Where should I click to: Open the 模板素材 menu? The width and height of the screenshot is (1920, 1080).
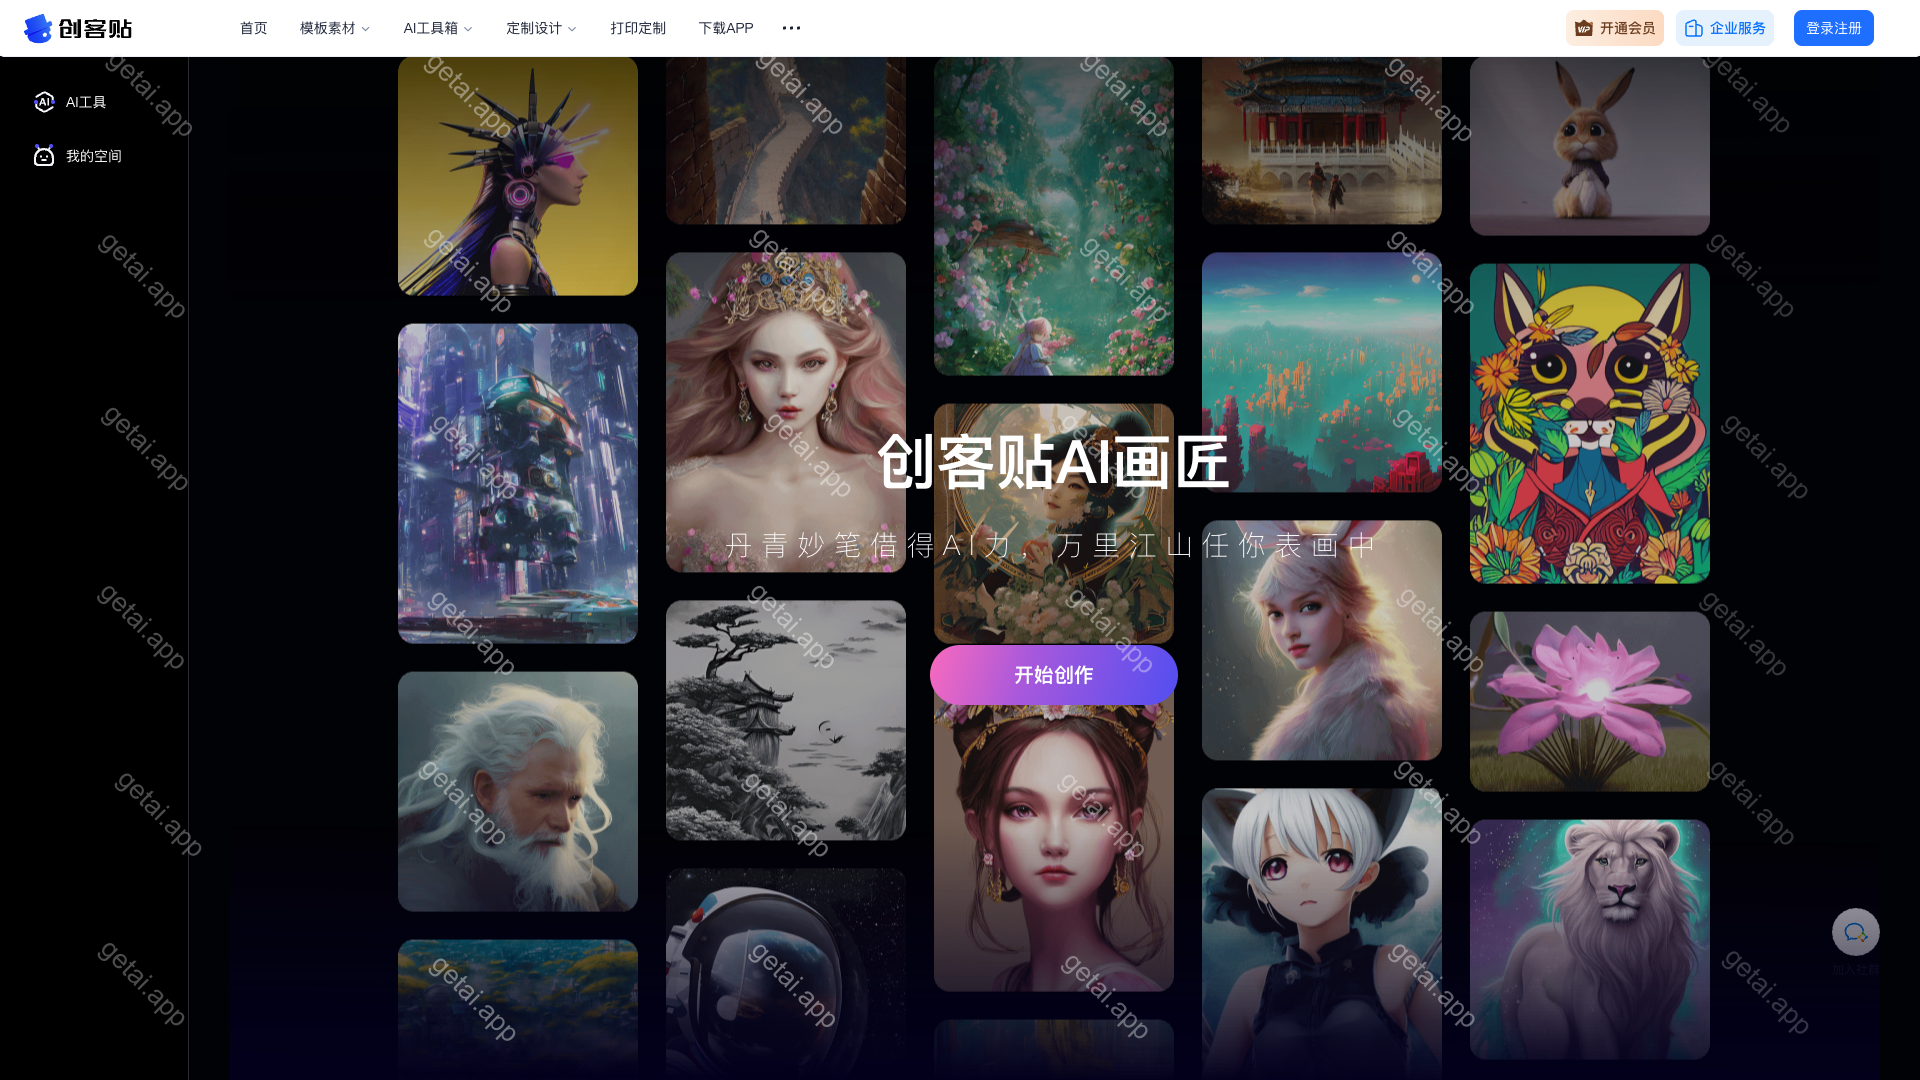(335, 28)
